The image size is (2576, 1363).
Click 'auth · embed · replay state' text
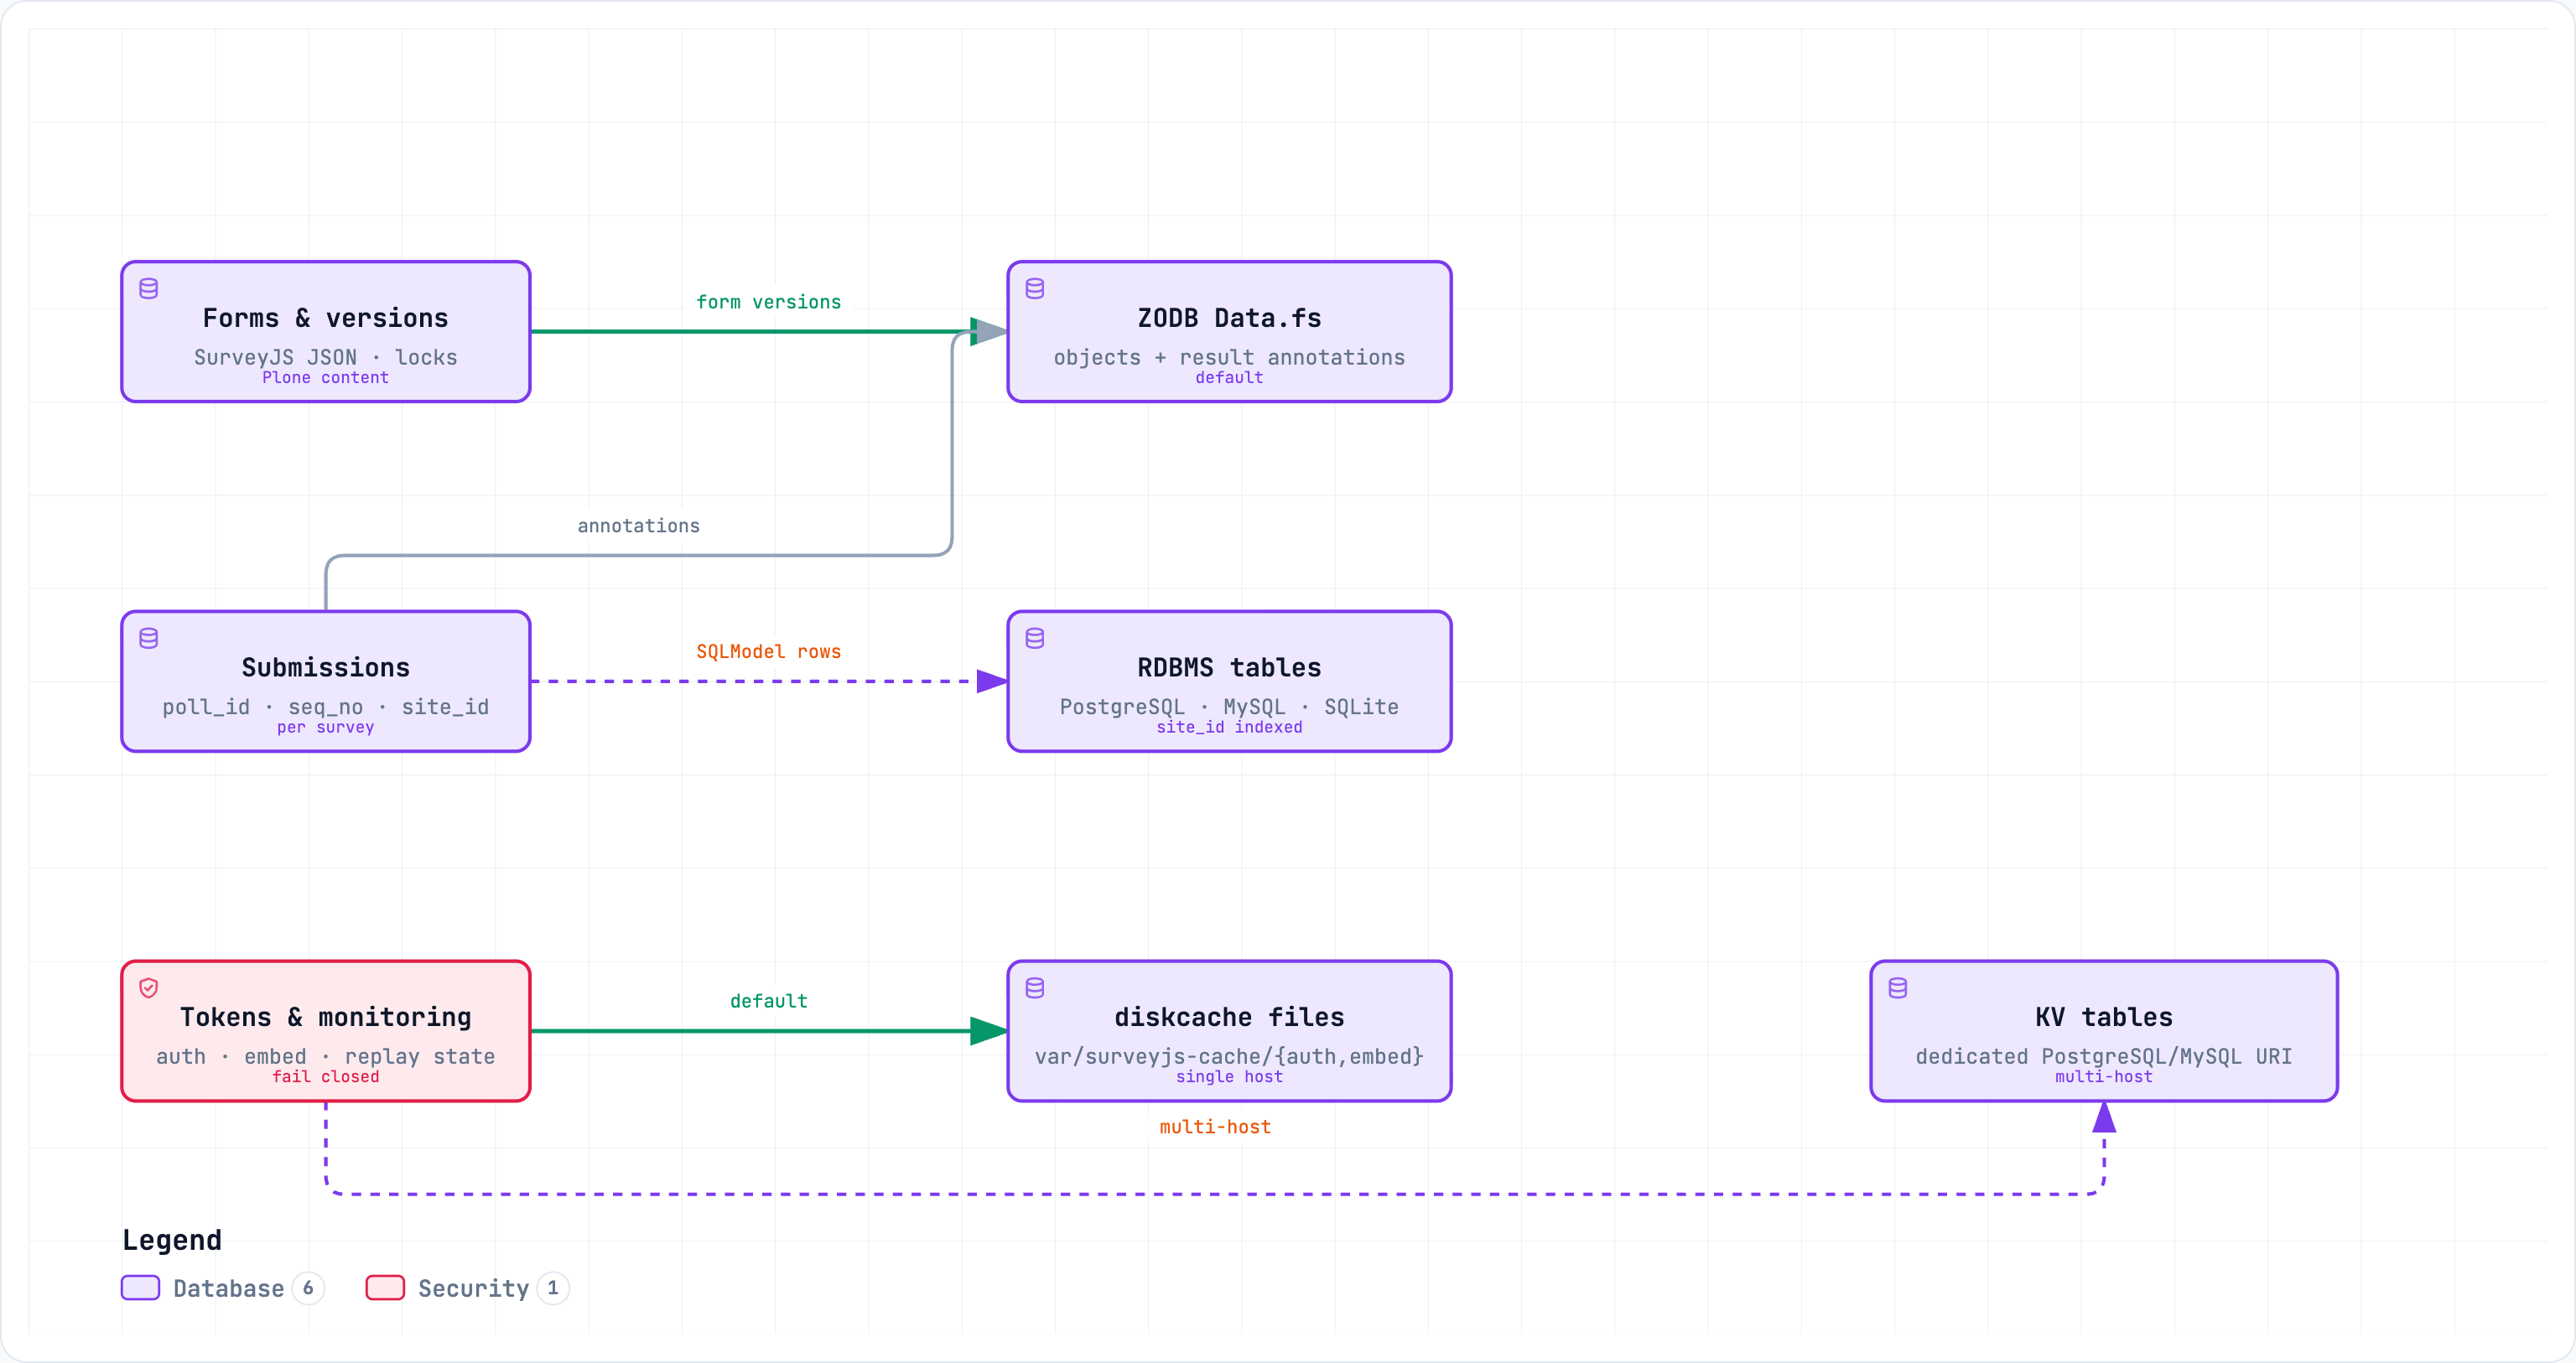[x=326, y=1056]
